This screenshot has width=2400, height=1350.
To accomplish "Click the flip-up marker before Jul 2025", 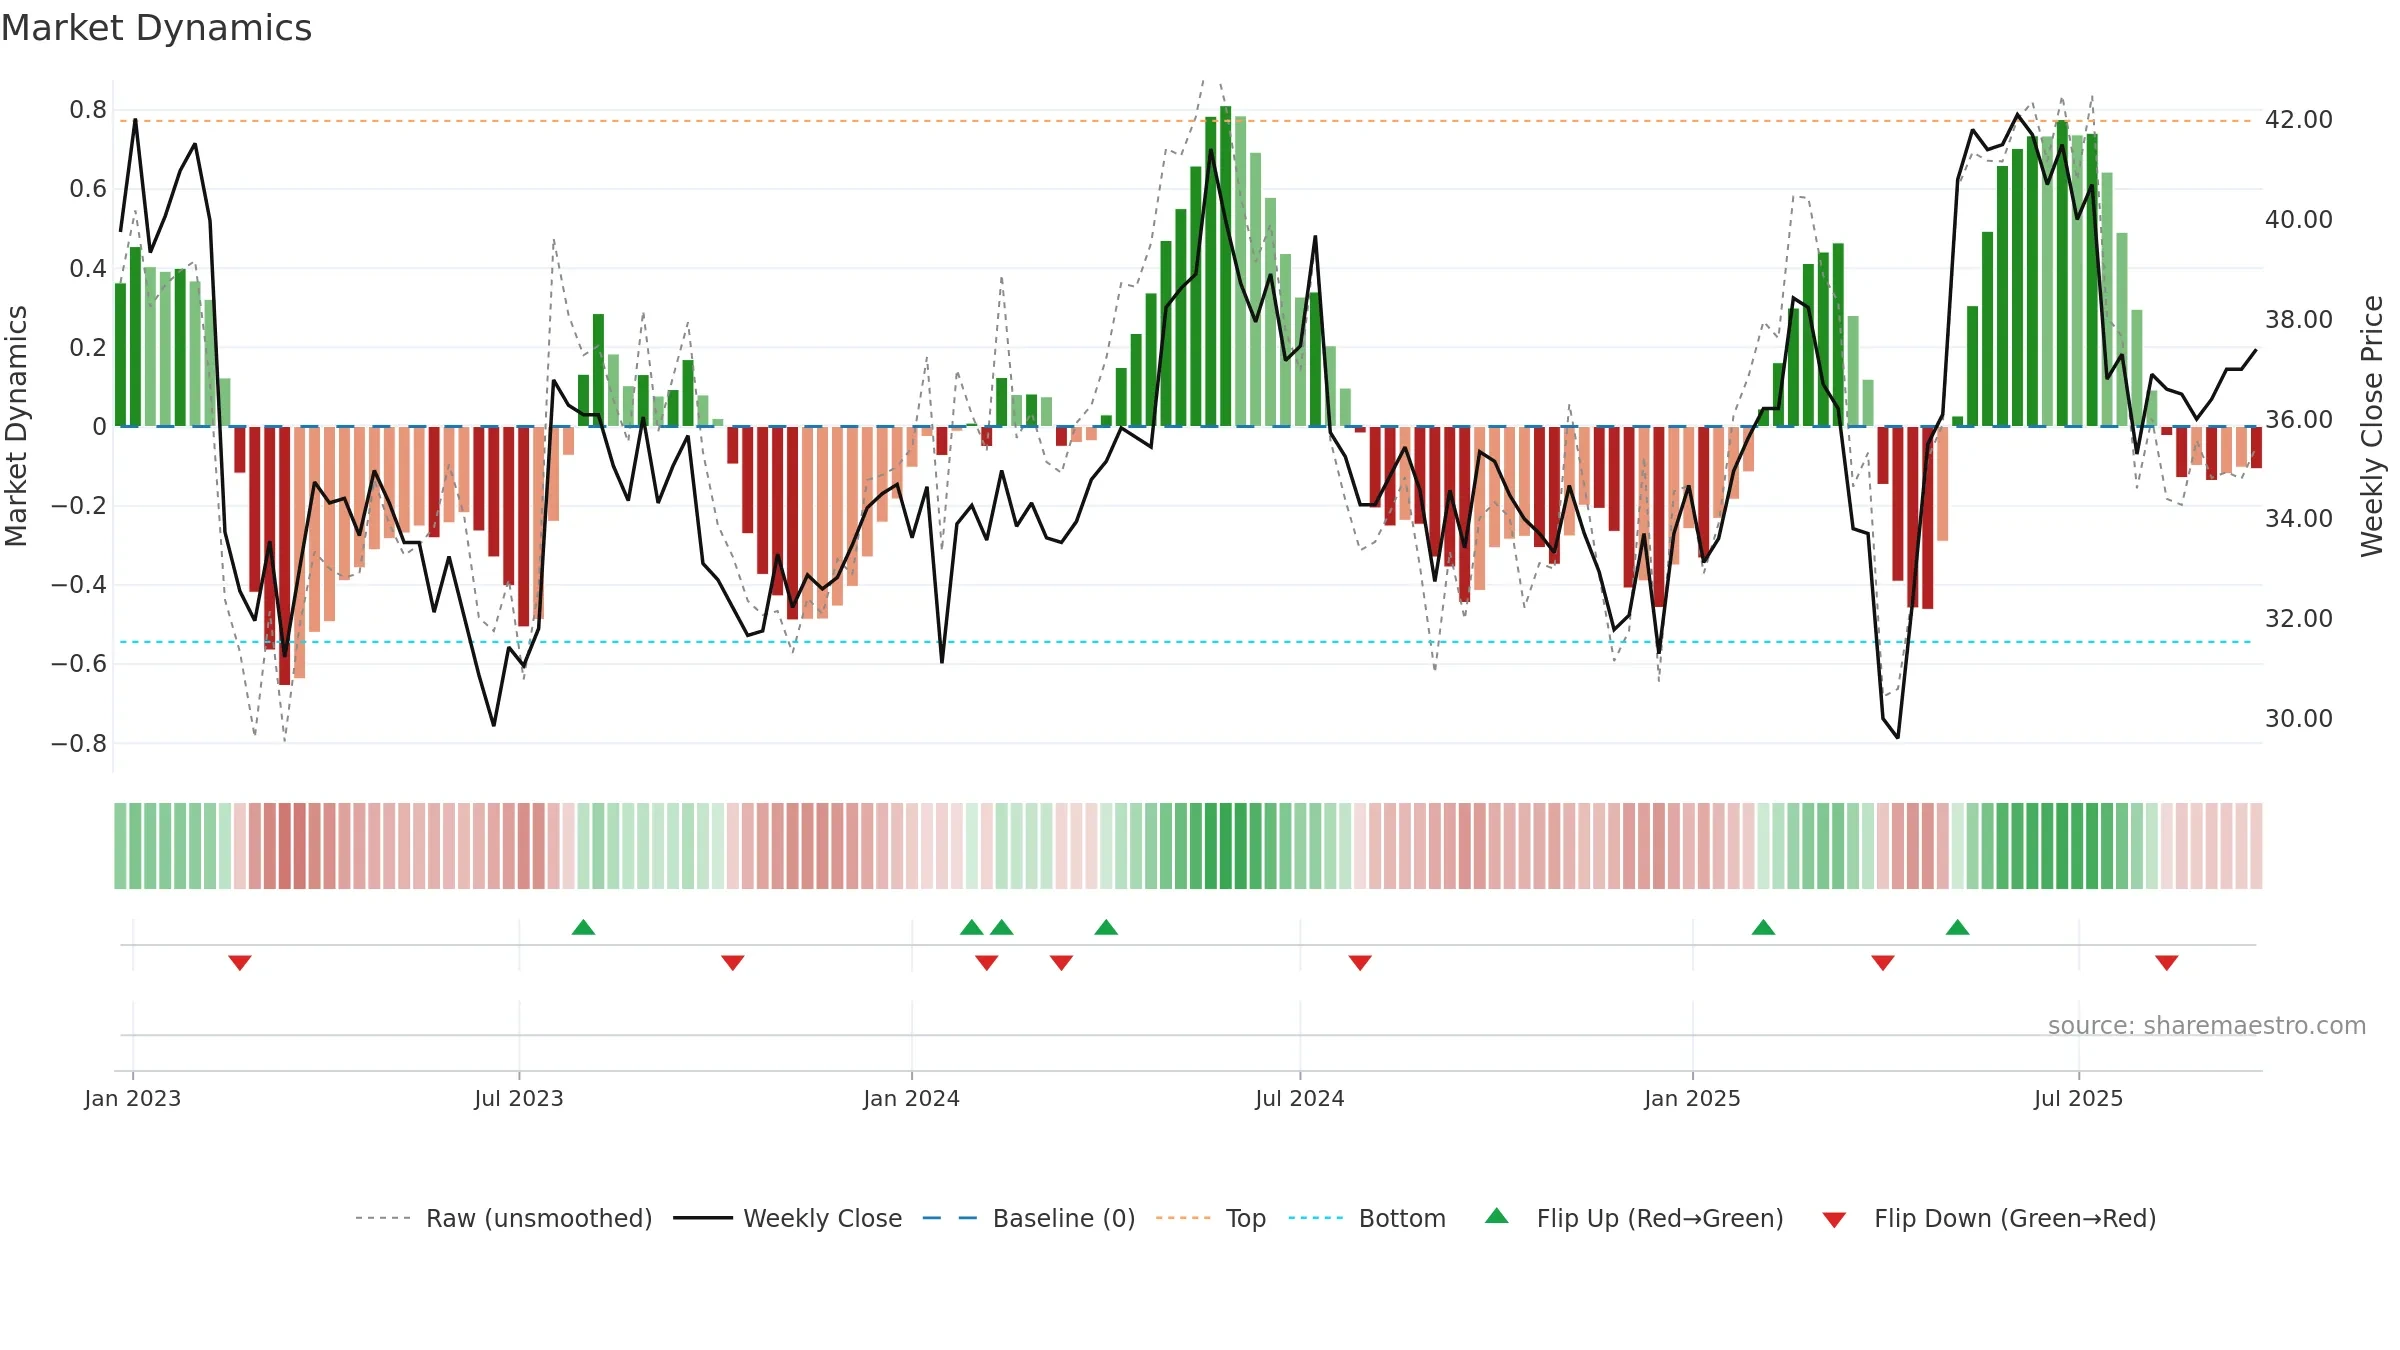I will 1958,927.
